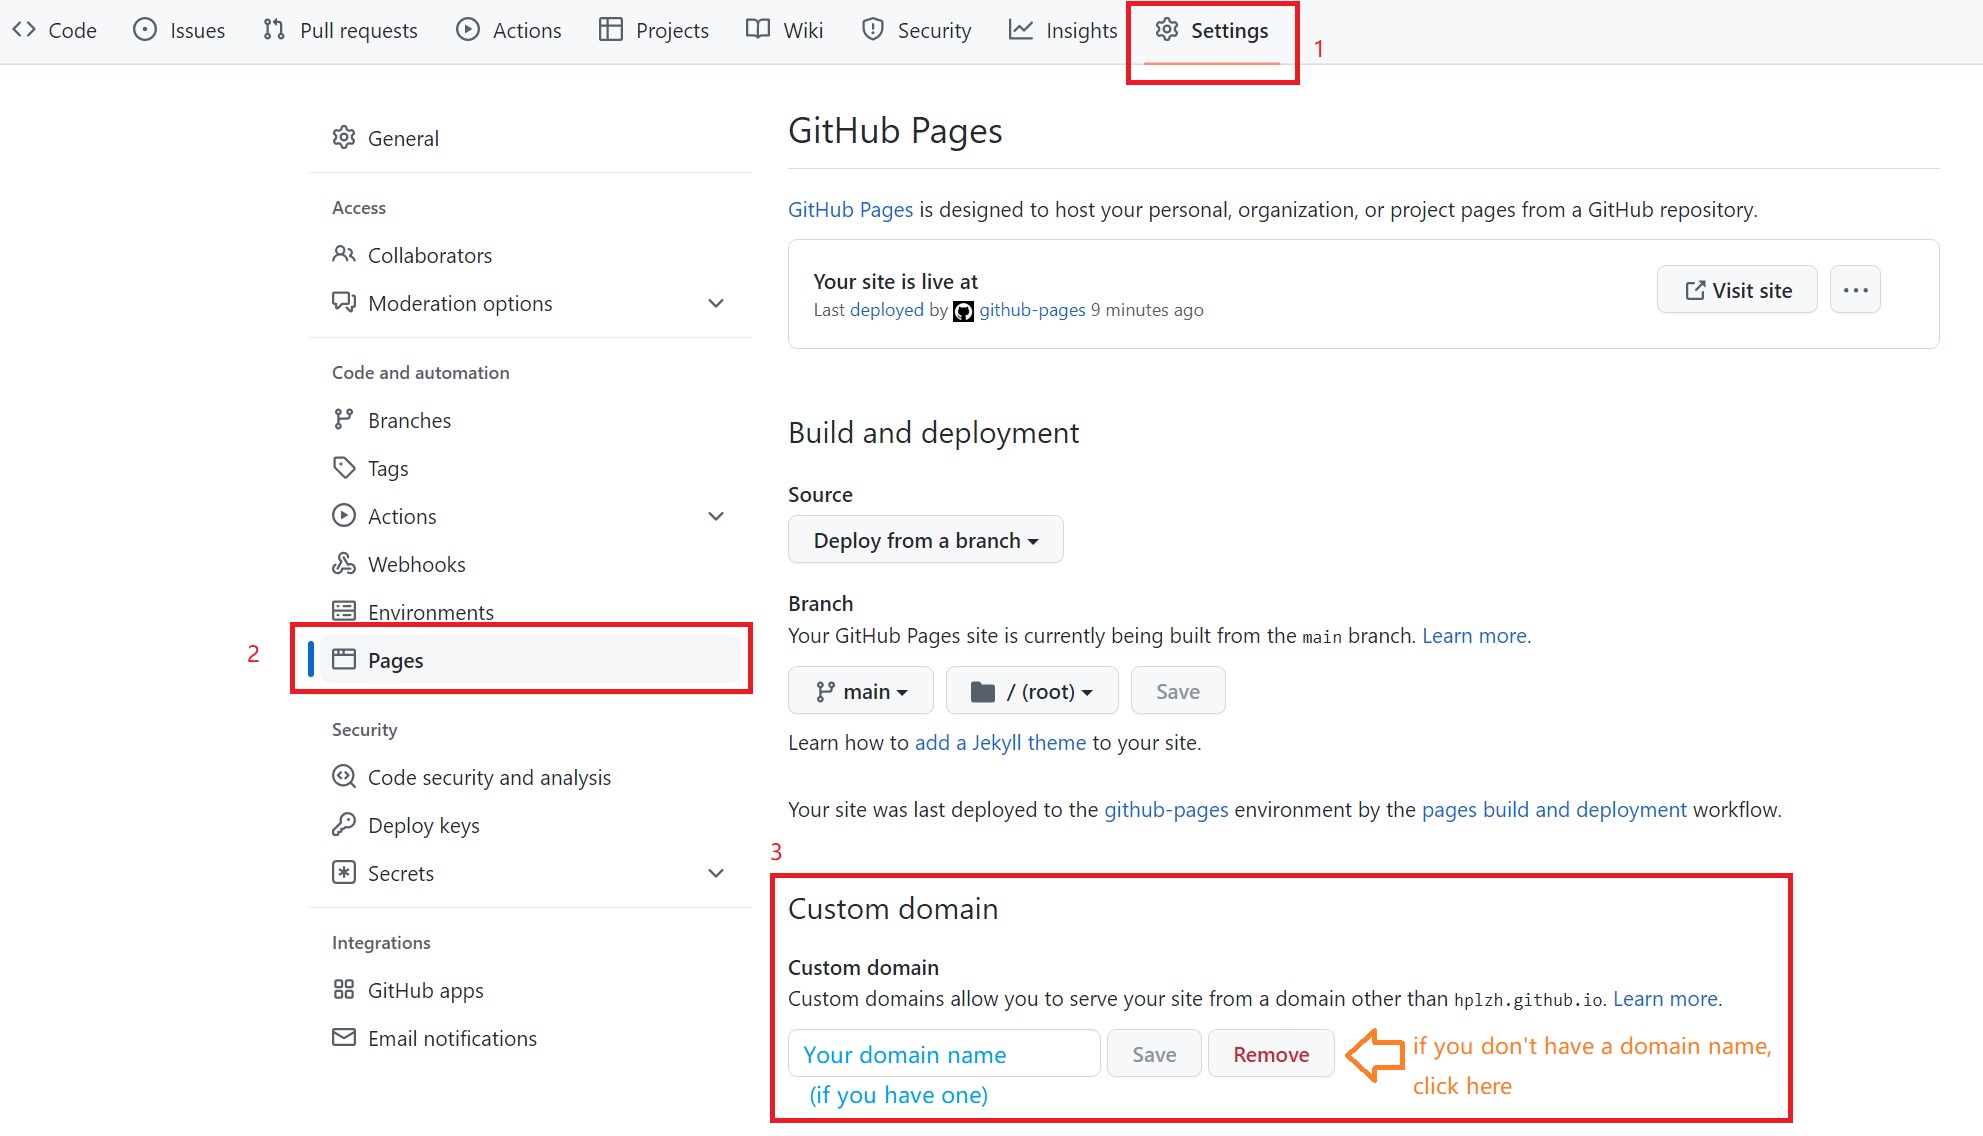Open github-pages environment link
The image size is (1983, 1136).
point(1166,810)
